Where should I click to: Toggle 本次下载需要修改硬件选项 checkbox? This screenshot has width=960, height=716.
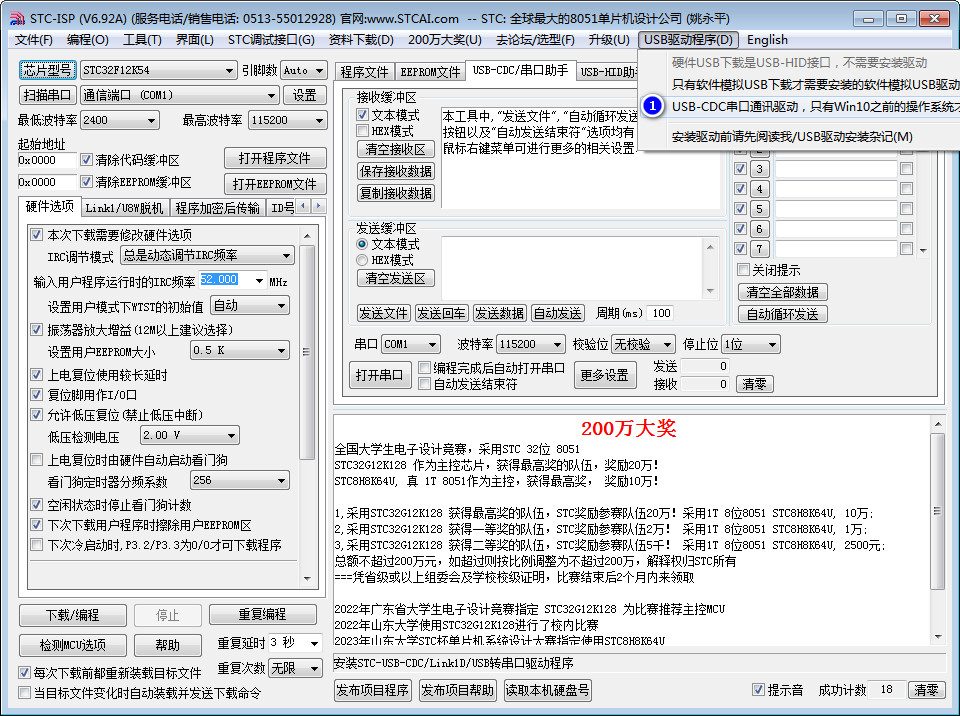point(37,235)
